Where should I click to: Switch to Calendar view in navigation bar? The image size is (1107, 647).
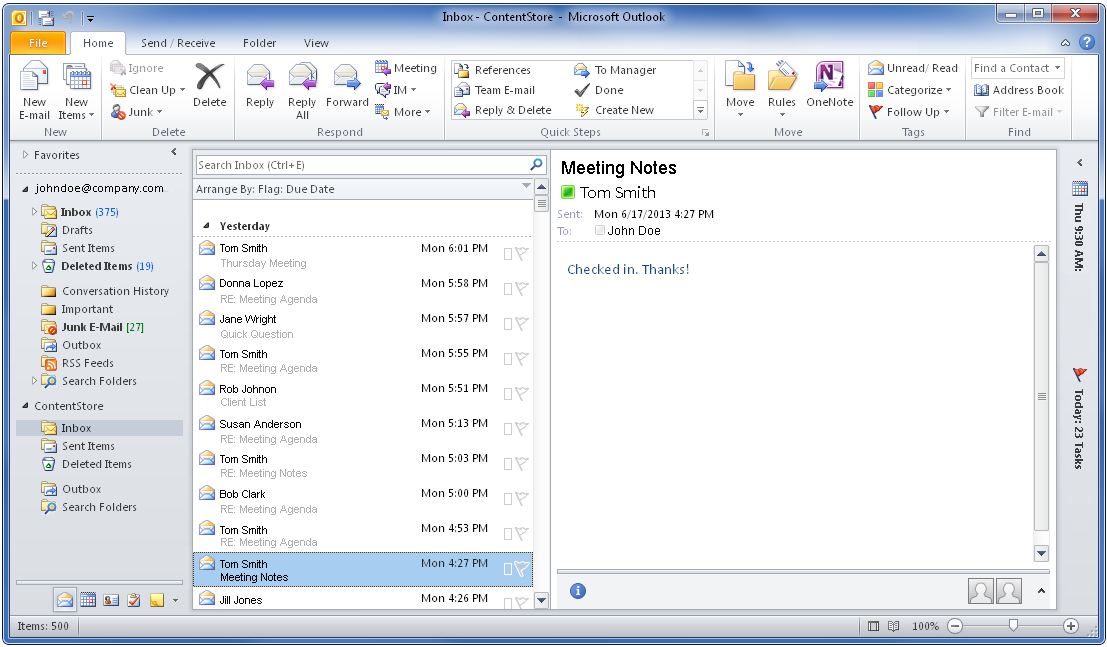click(x=88, y=600)
